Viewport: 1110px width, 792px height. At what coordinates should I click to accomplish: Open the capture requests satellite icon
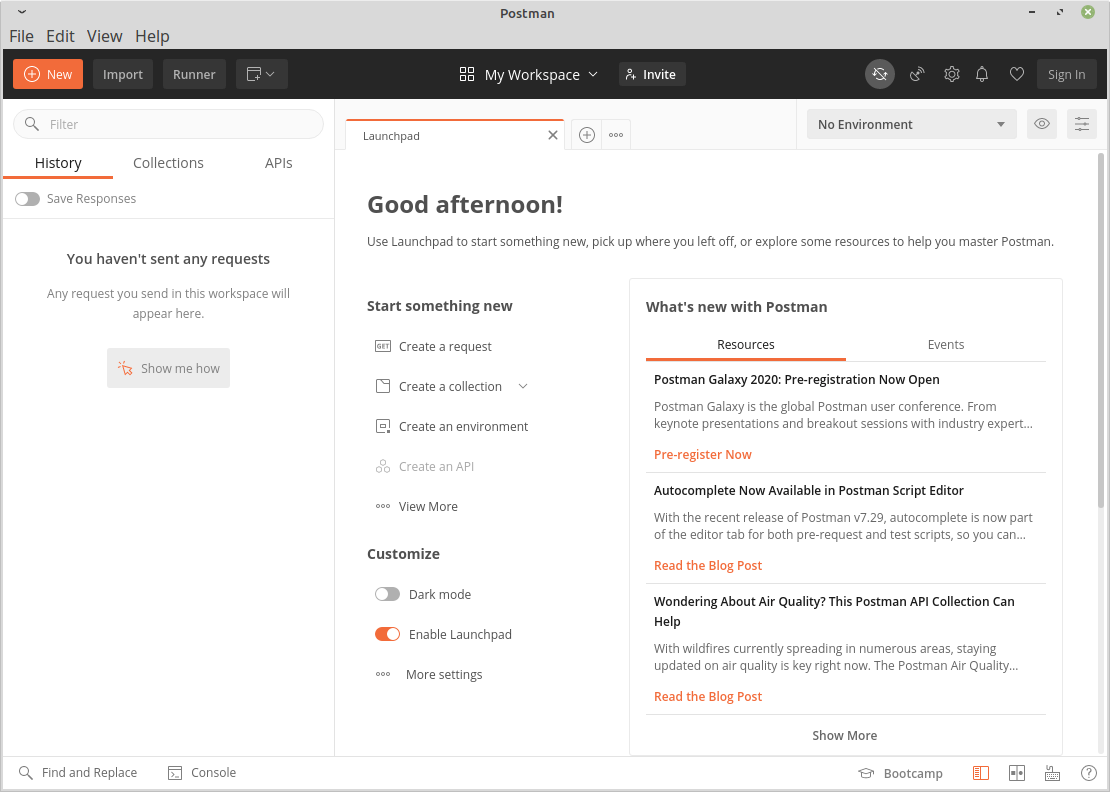pos(917,74)
